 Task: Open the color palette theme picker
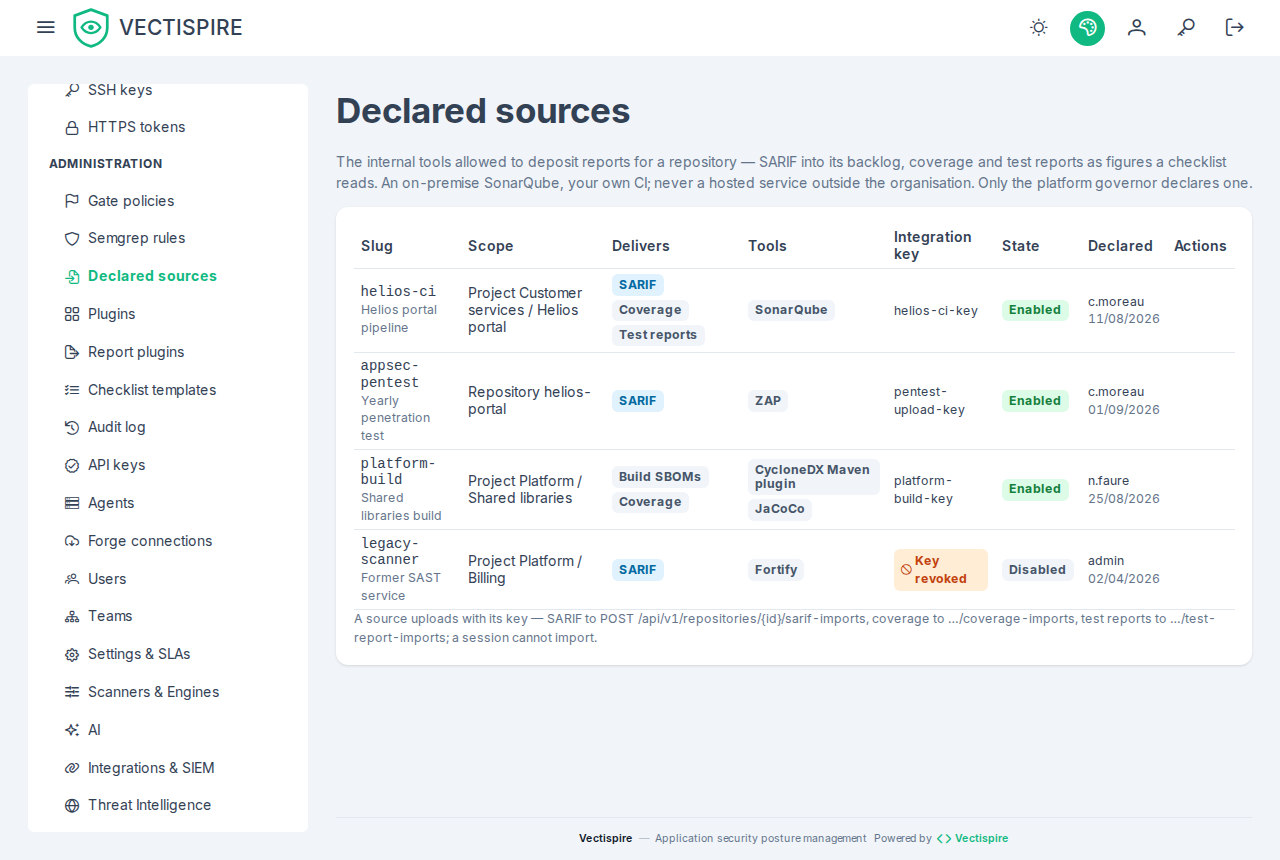pyautogui.click(x=1087, y=27)
